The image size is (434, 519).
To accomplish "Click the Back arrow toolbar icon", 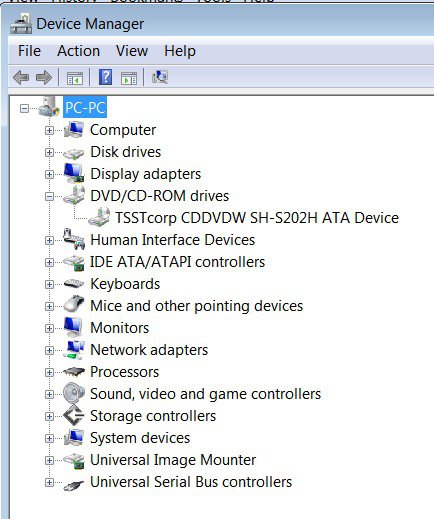I will click(21, 78).
